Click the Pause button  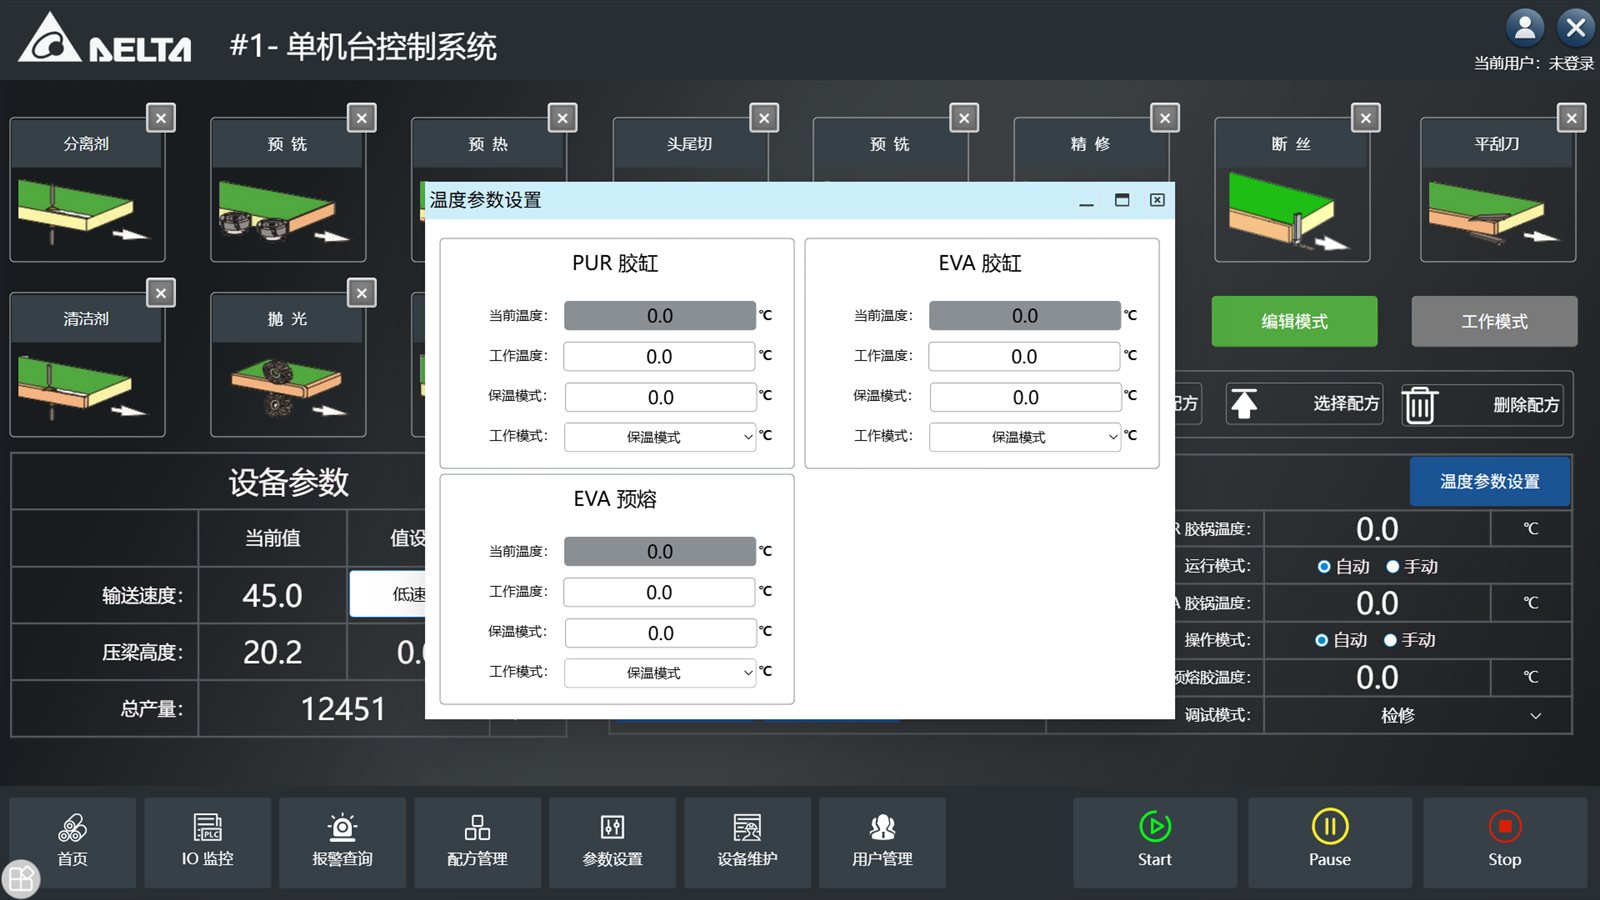[1330, 842]
